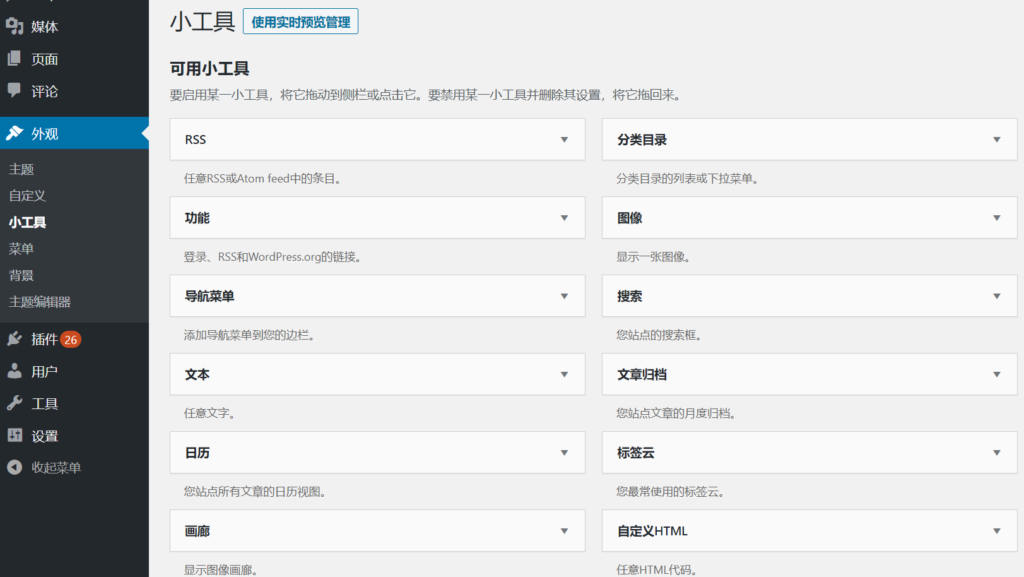Open the 主题 submenu item
This screenshot has height=577, width=1024.
(x=21, y=170)
